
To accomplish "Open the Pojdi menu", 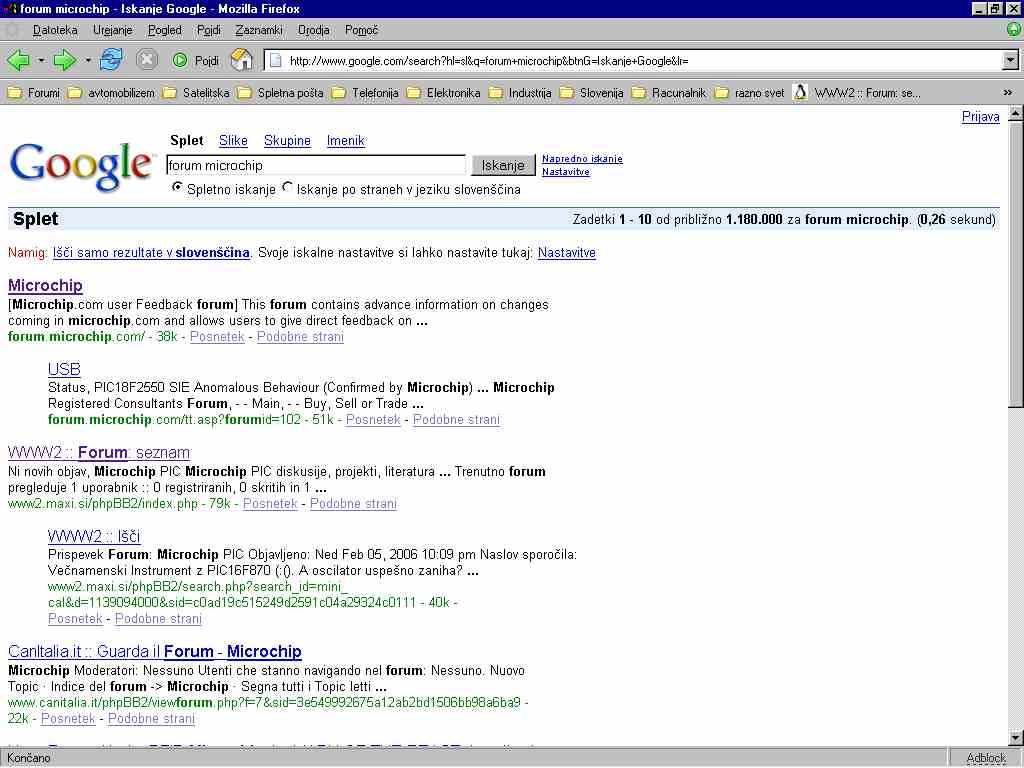I will click(209, 30).
